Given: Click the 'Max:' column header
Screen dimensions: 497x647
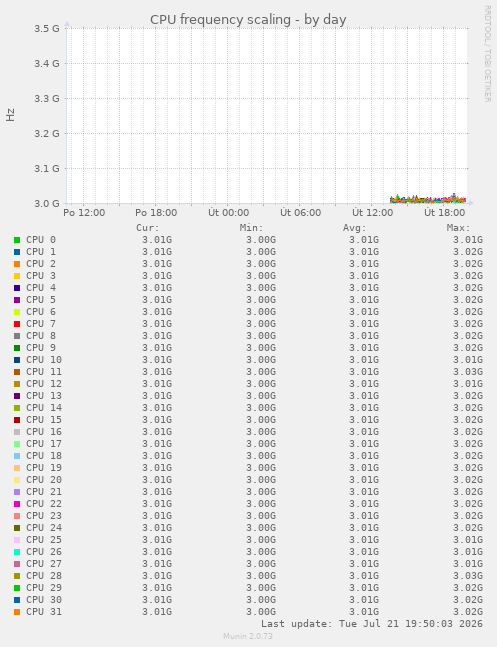Looking at the screenshot, I should tap(458, 228).
